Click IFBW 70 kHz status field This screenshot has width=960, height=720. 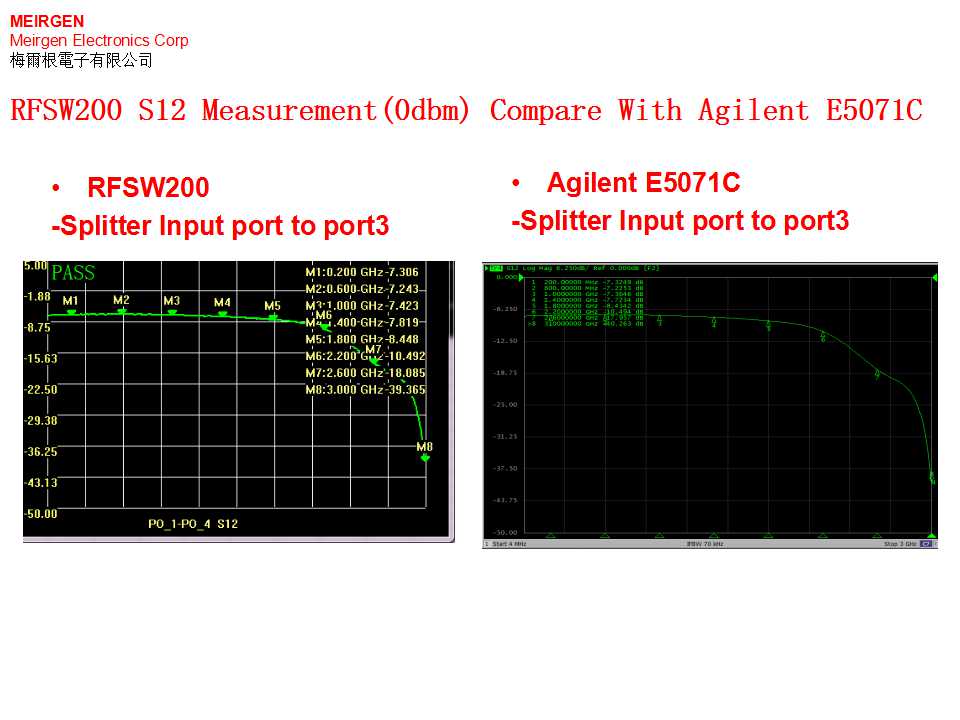[x=706, y=544]
